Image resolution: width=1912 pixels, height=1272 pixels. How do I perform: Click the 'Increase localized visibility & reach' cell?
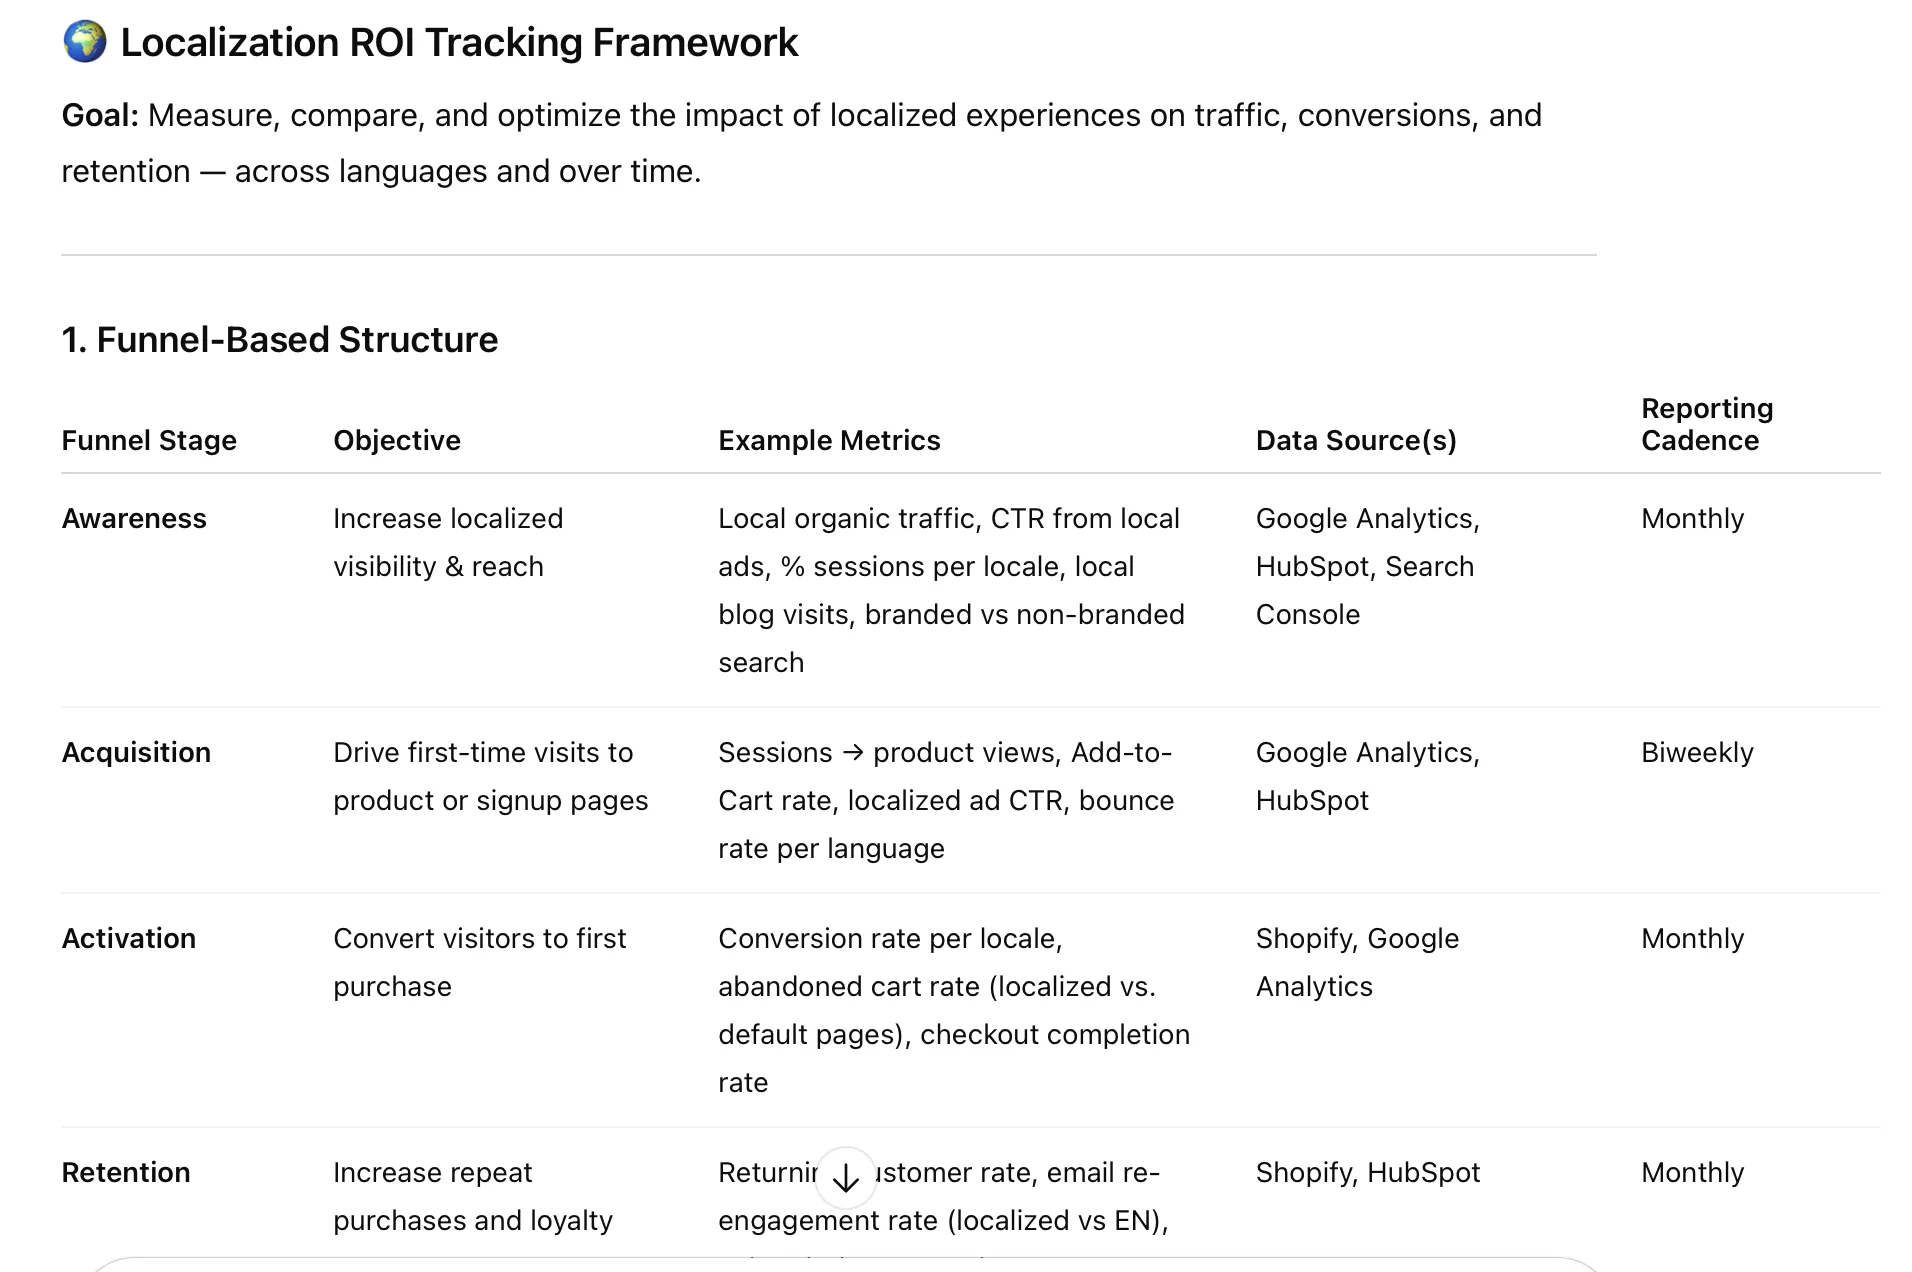click(x=448, y=542)
